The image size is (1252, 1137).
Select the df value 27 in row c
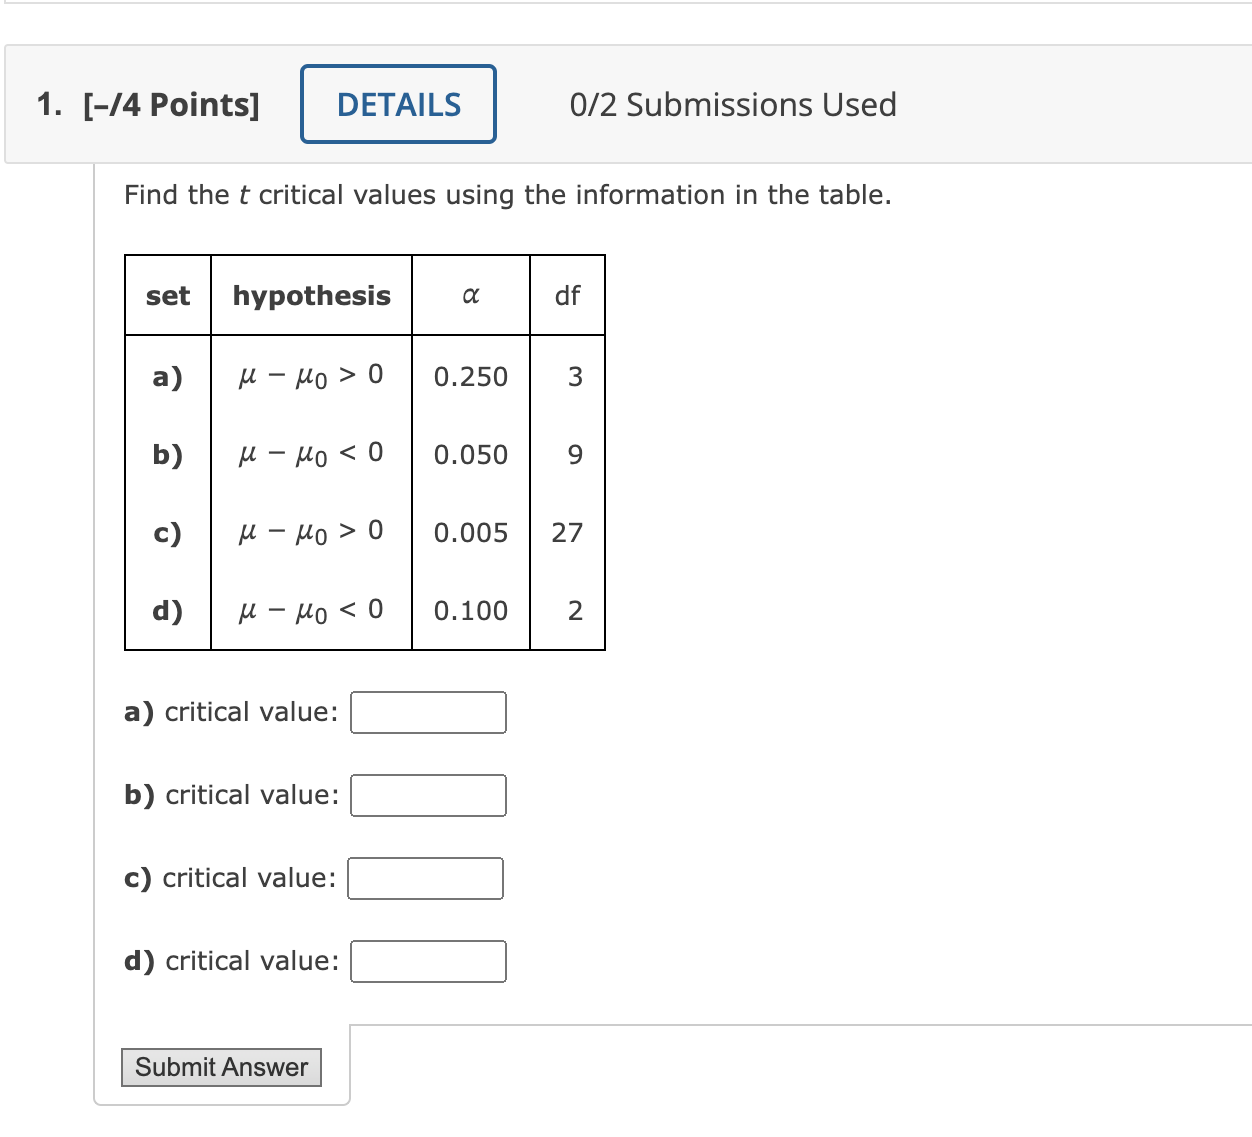click(567, 533)
